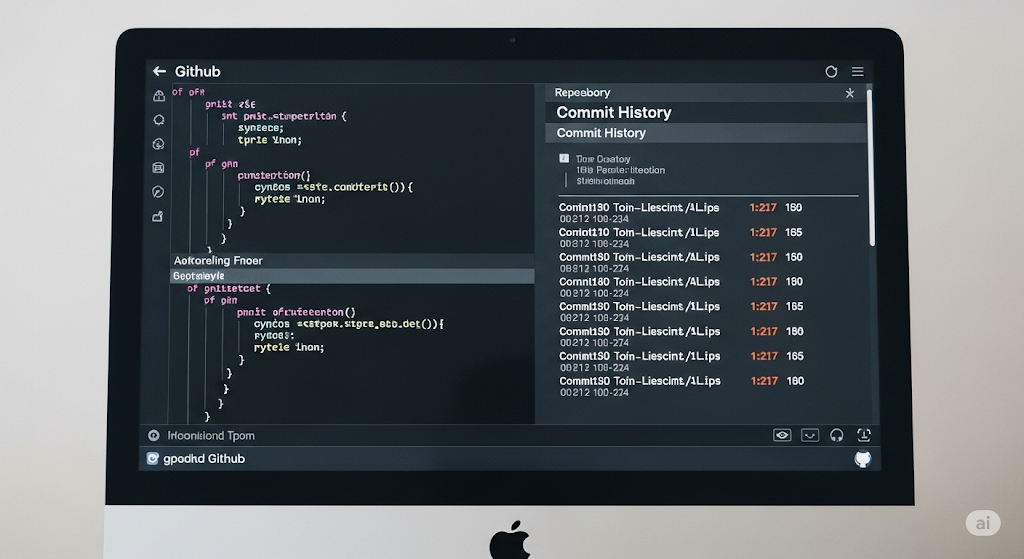Click the Tom Doatoy author text
The image size is (1024, 559).
click(x=603, y=159)
